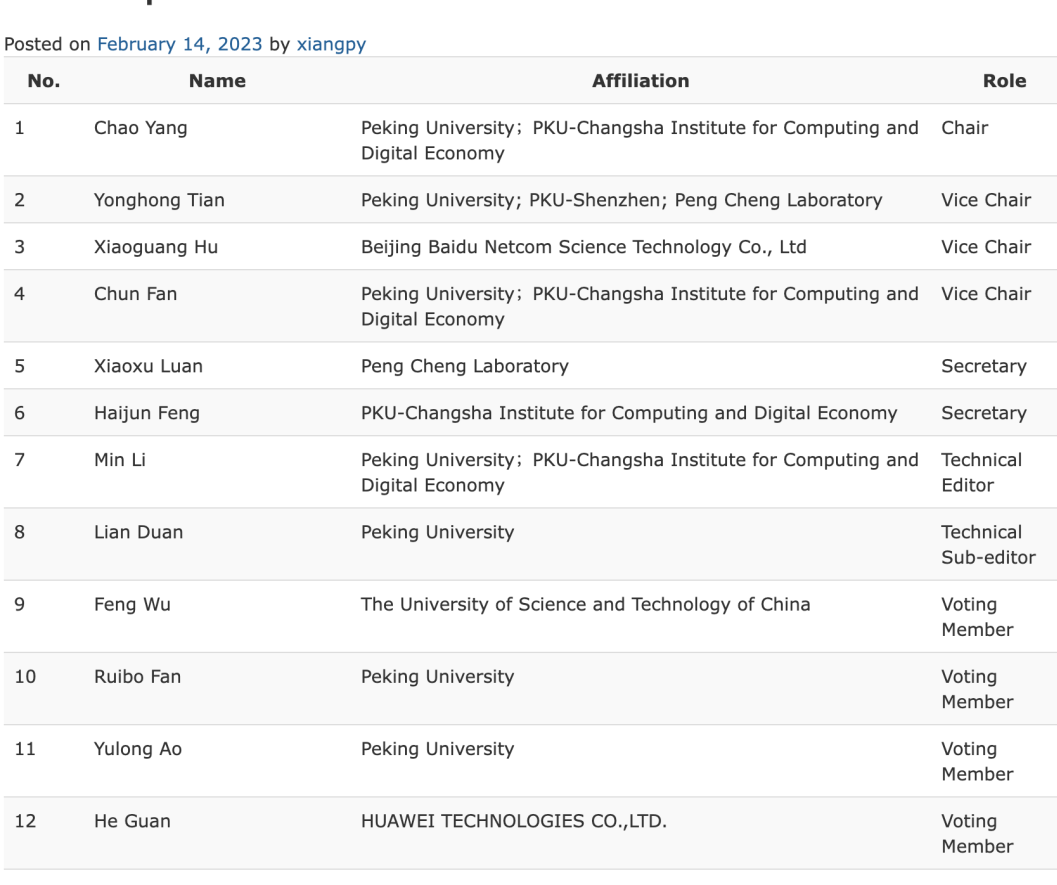1057x885 pixels.
Task: Click Xiaoxu Luan in row 5
Action: tap(148, 366)
